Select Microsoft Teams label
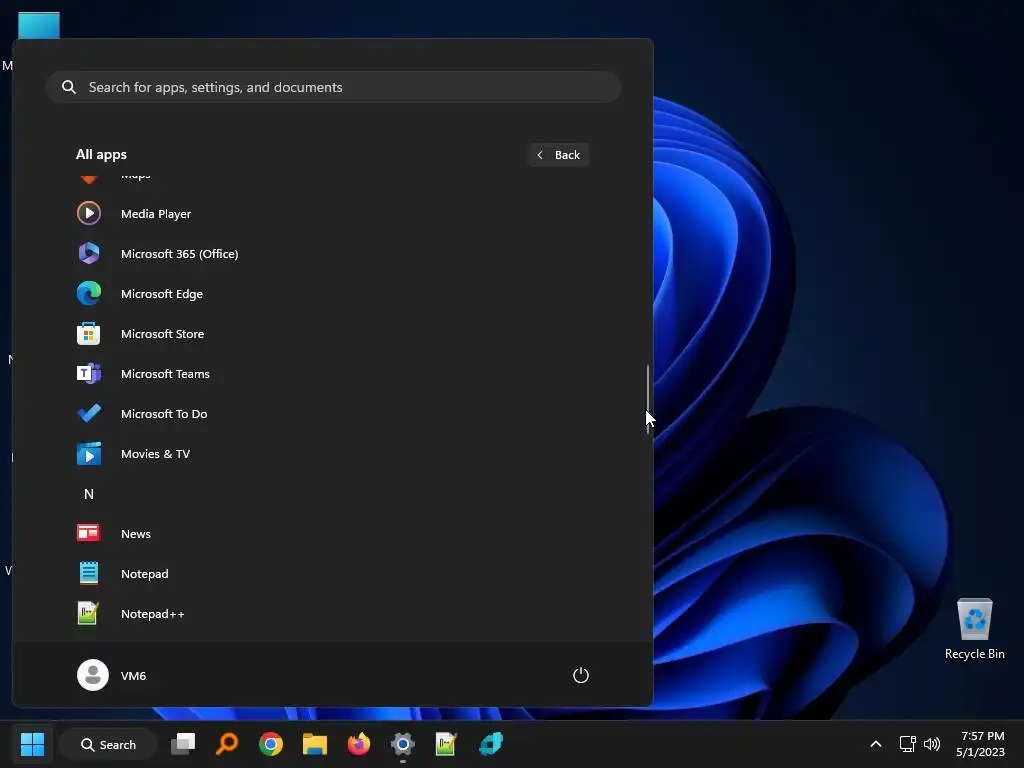The image size is (1024, 768). (x=165, y=374)
